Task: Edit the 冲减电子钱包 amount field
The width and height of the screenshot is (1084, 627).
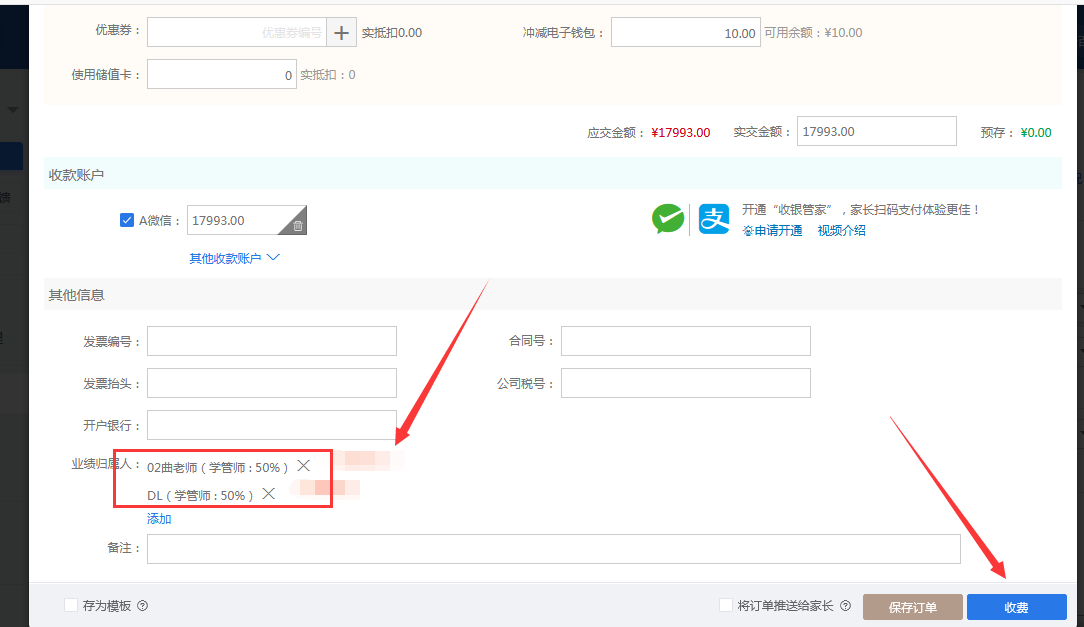Action: (x=686, y=32)
